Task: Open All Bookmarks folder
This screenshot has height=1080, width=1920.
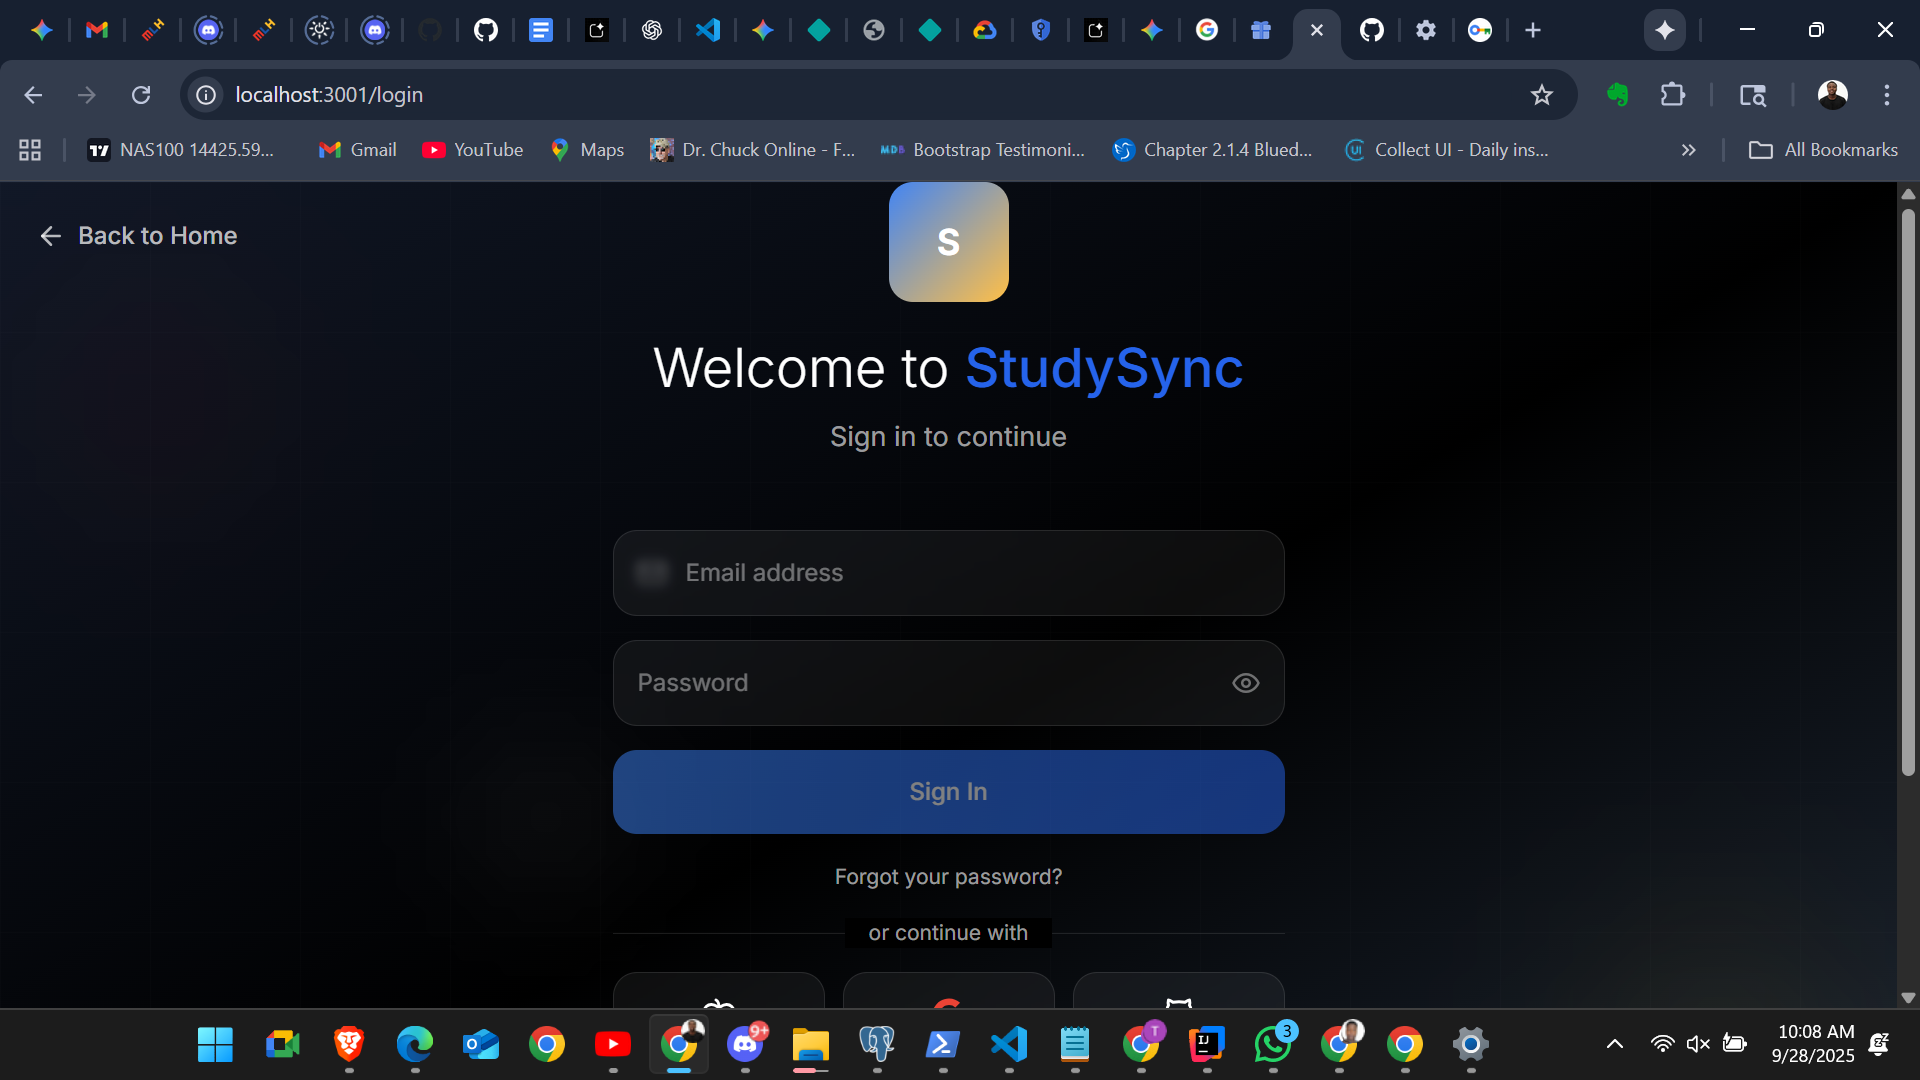Action: (x=1822, y=150)
